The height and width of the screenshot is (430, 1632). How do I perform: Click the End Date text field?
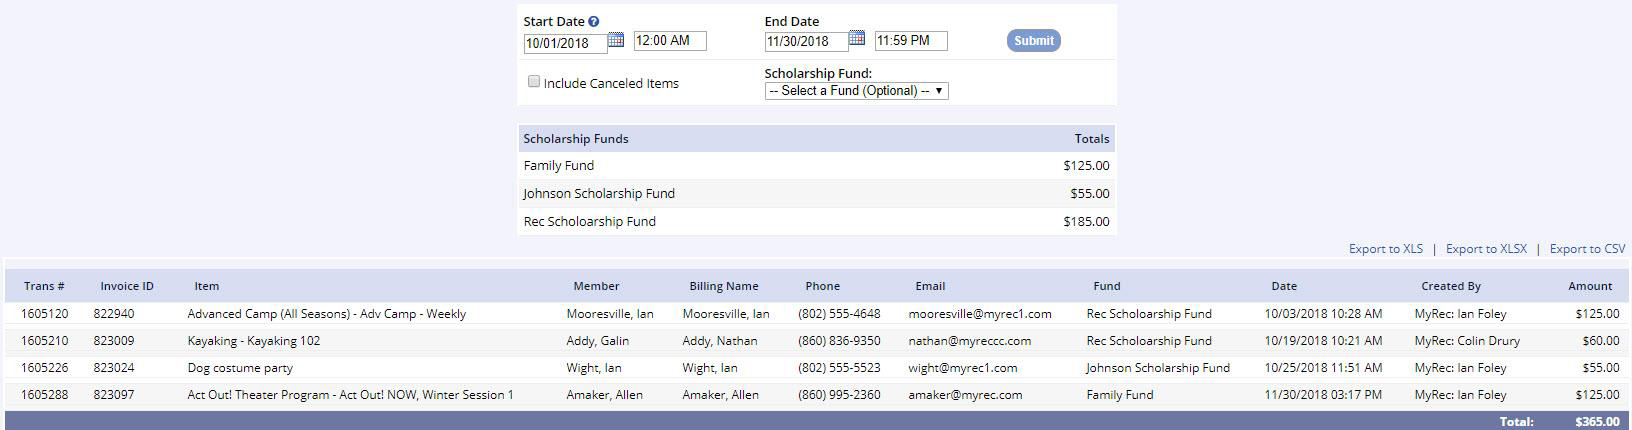pyautogui.click(x=806, y=42)
